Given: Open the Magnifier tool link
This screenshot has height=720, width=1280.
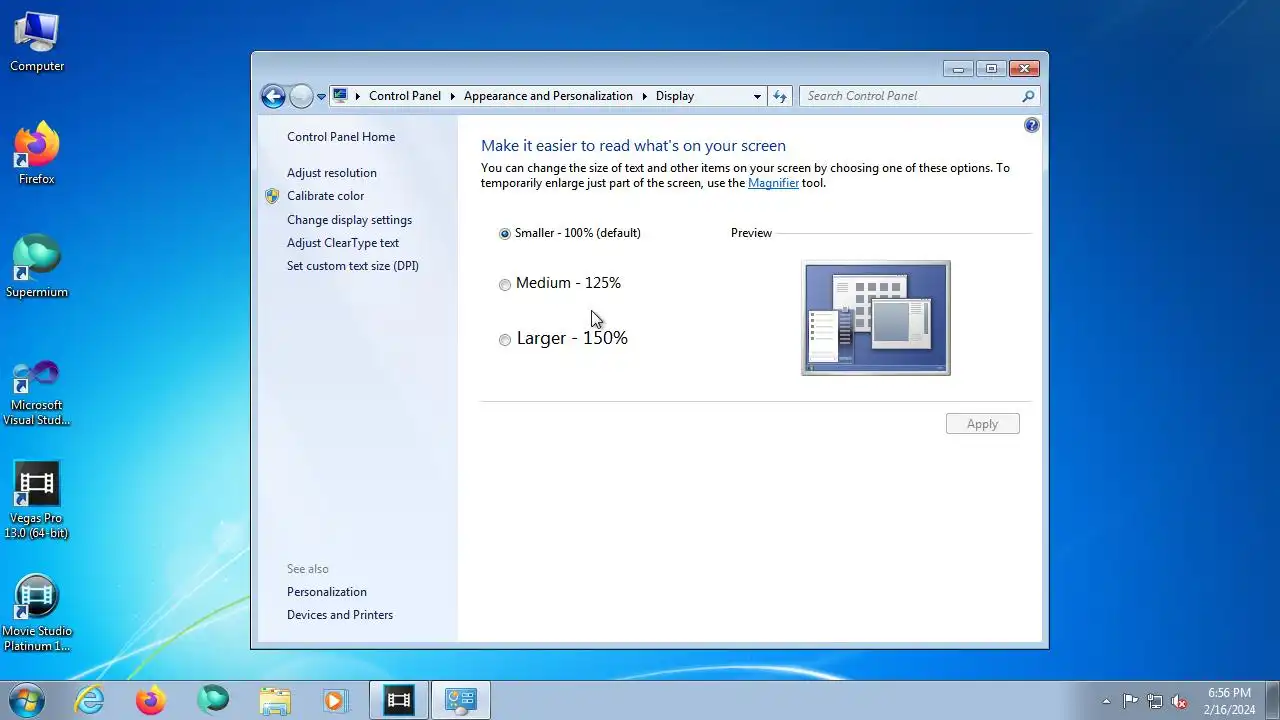Looking at the screenshot, I should point(773,183).
